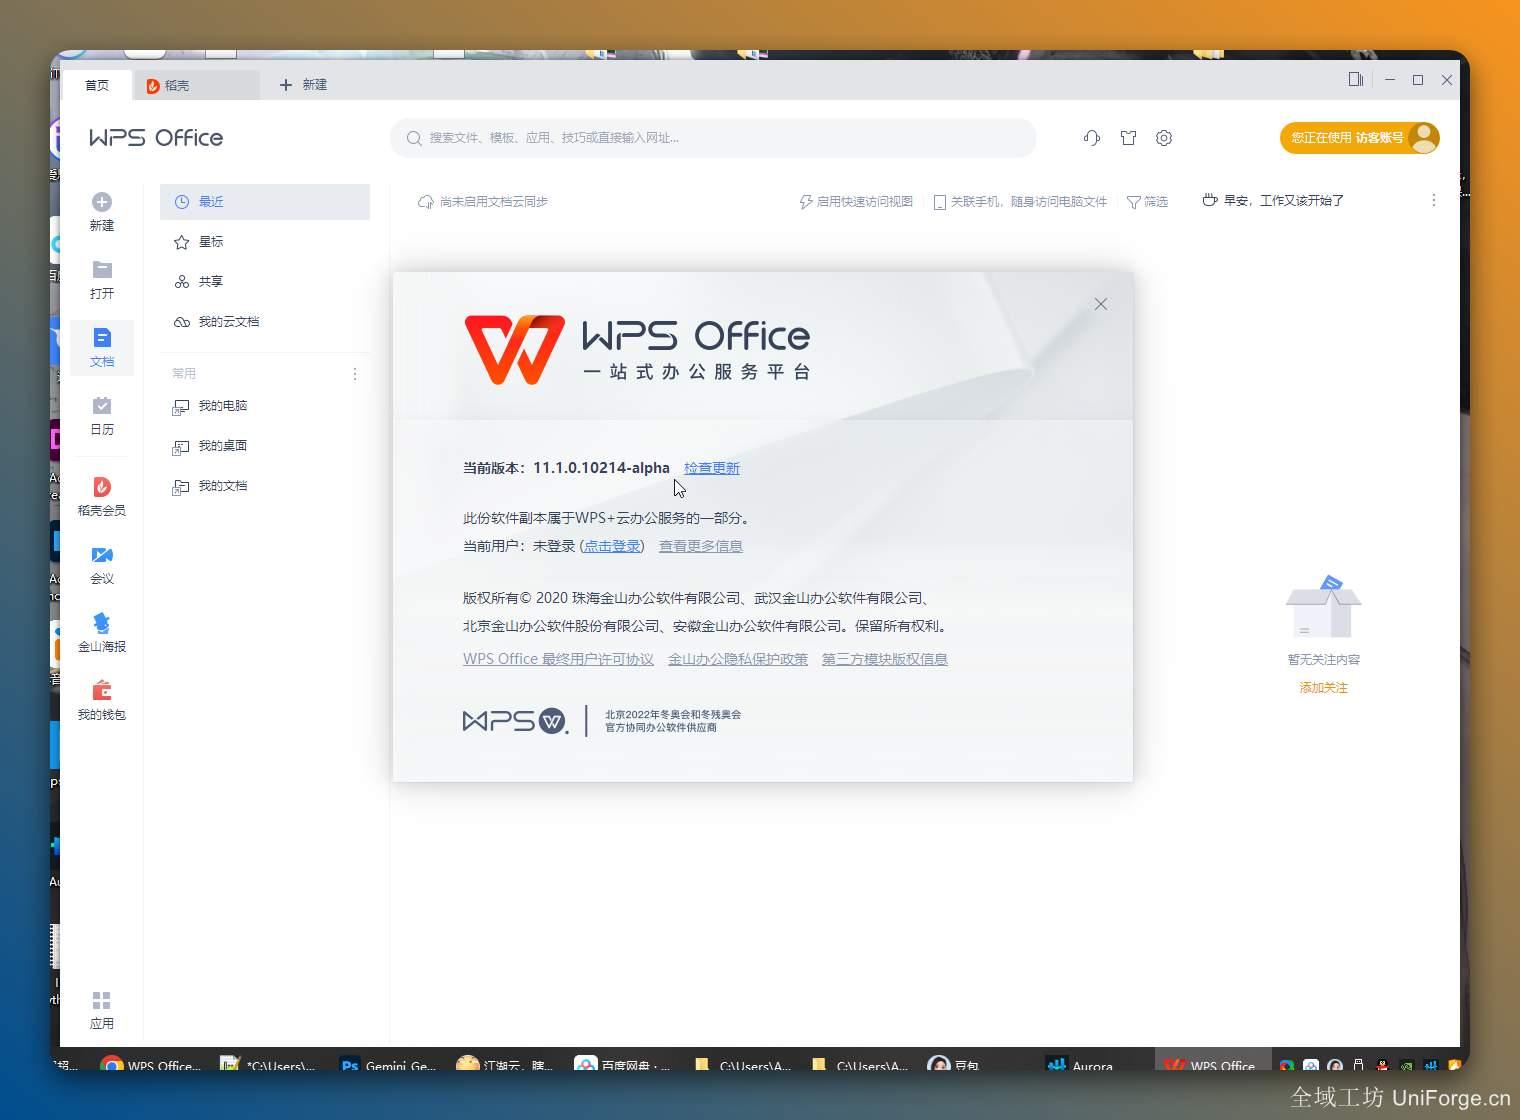Click the 点击登录 link

coord(612,546)
